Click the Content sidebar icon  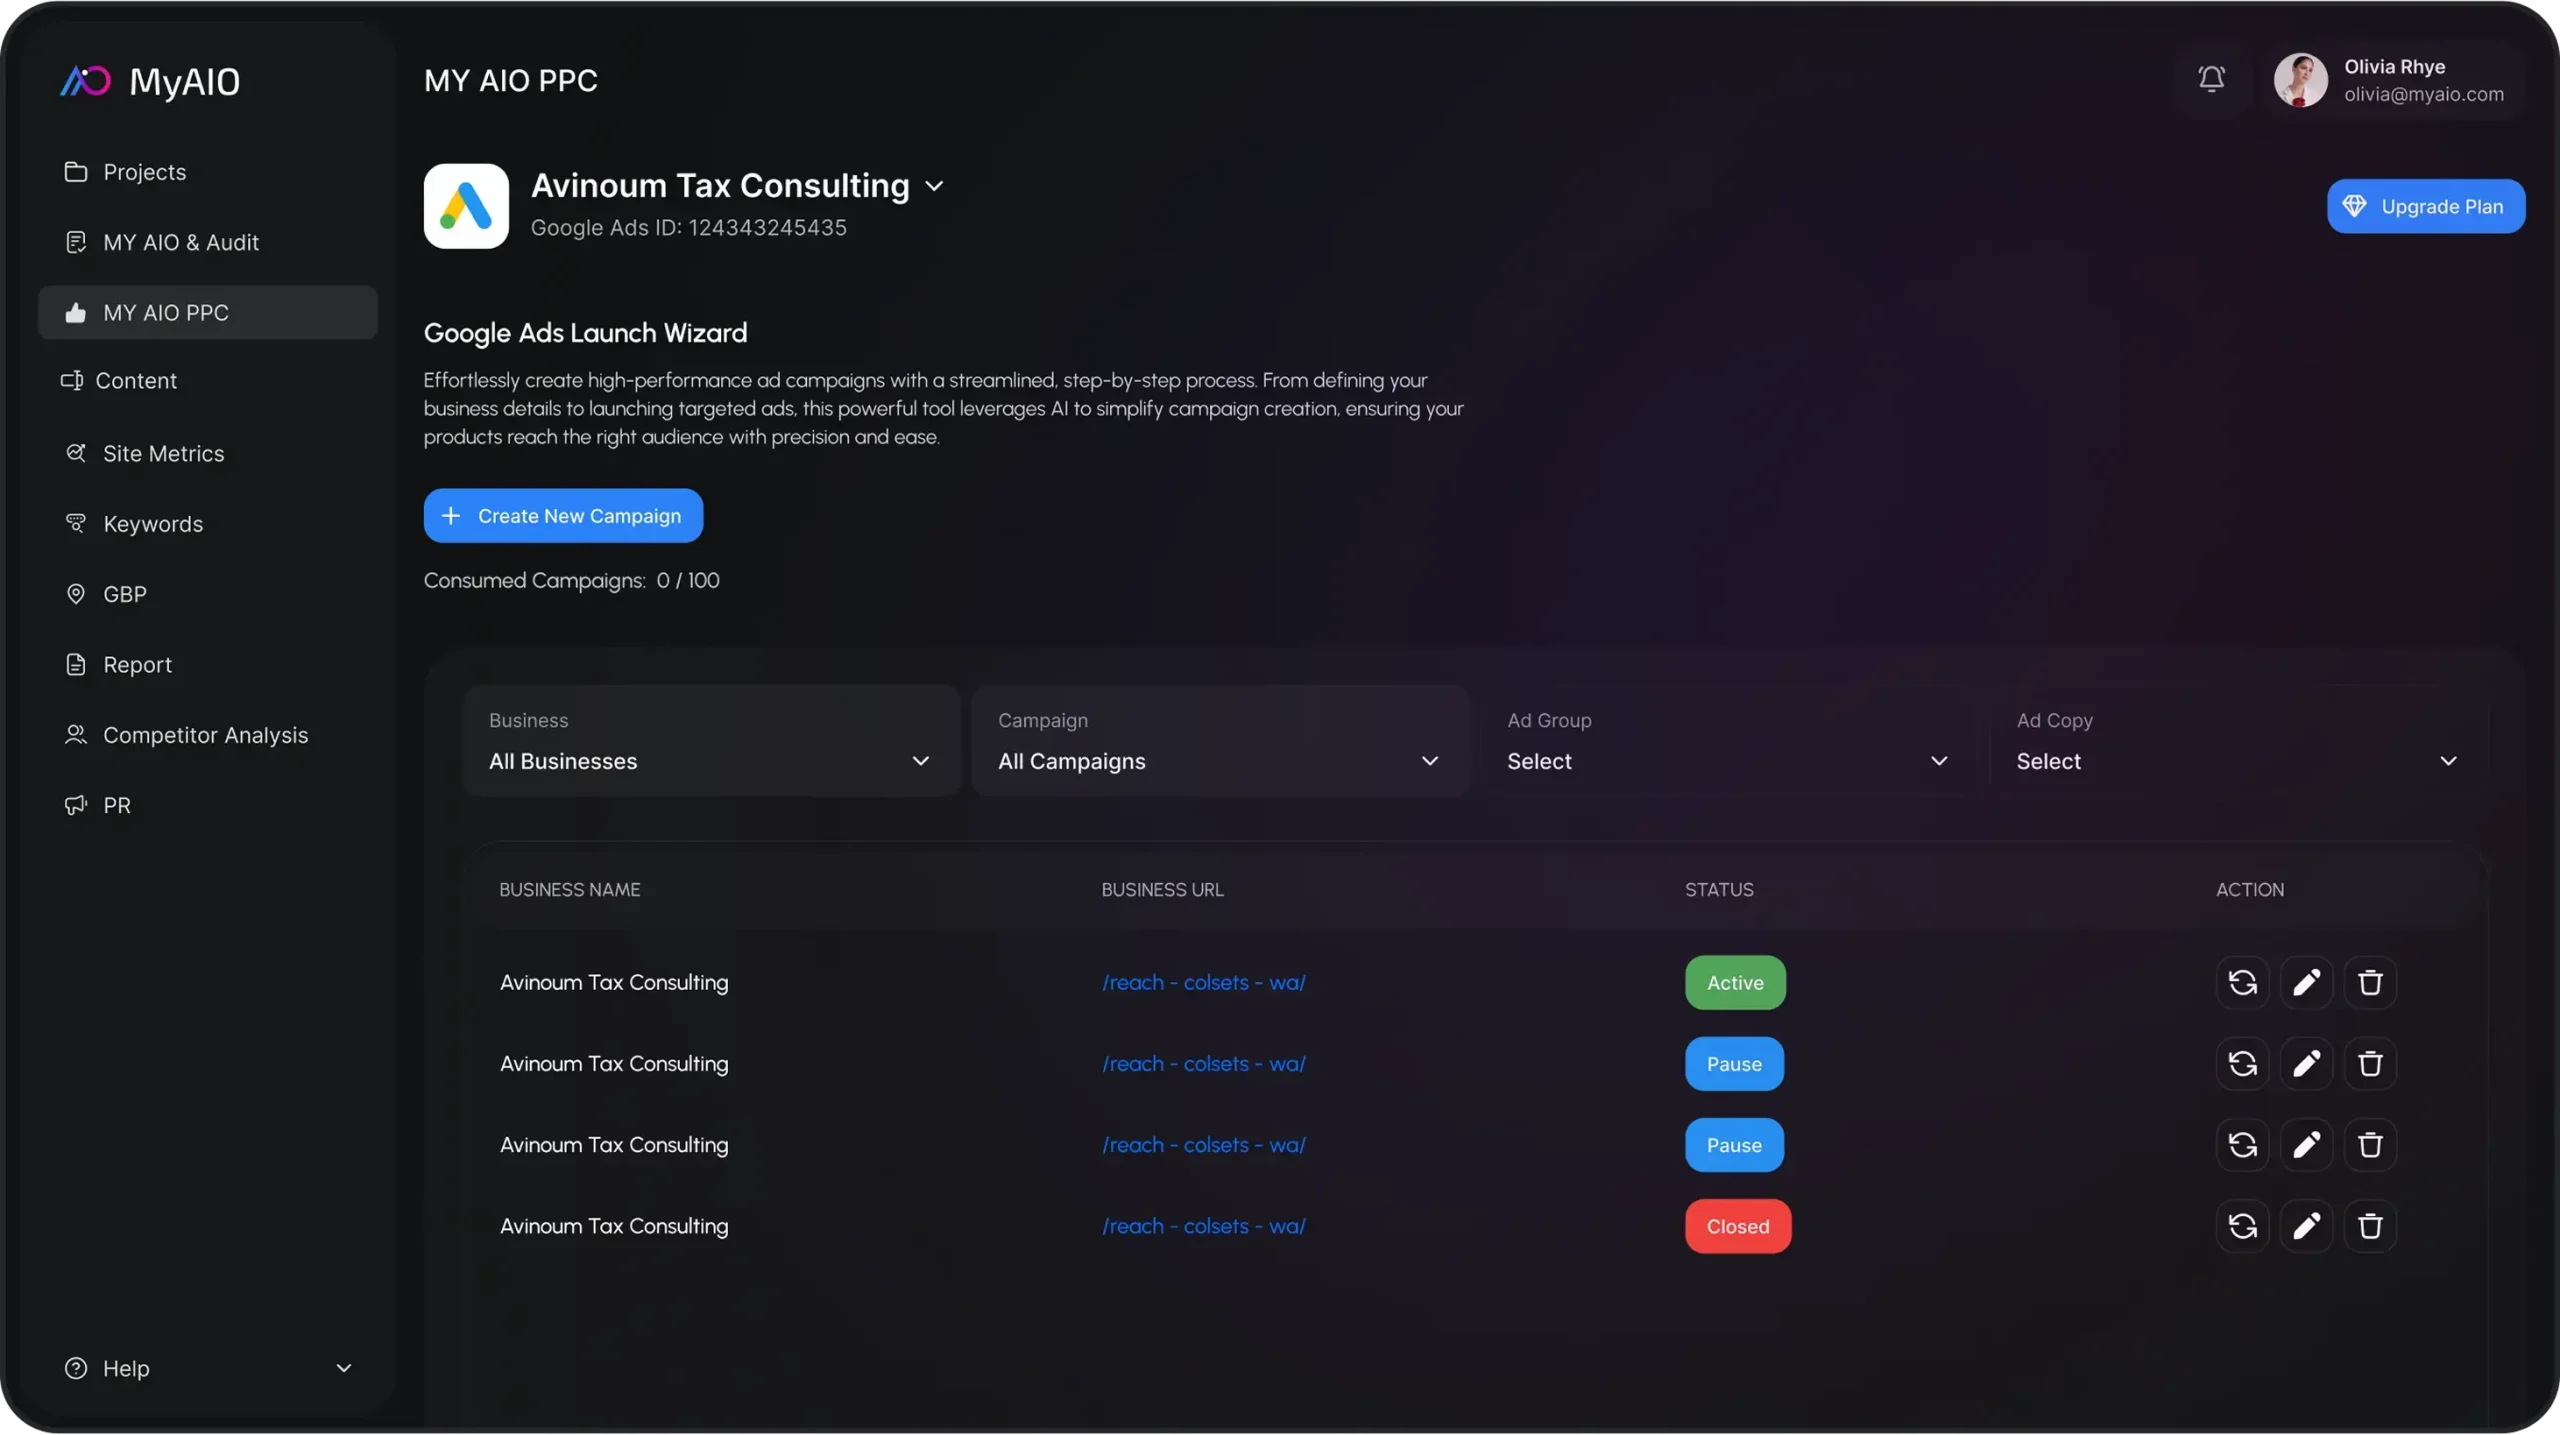[71, 381]
